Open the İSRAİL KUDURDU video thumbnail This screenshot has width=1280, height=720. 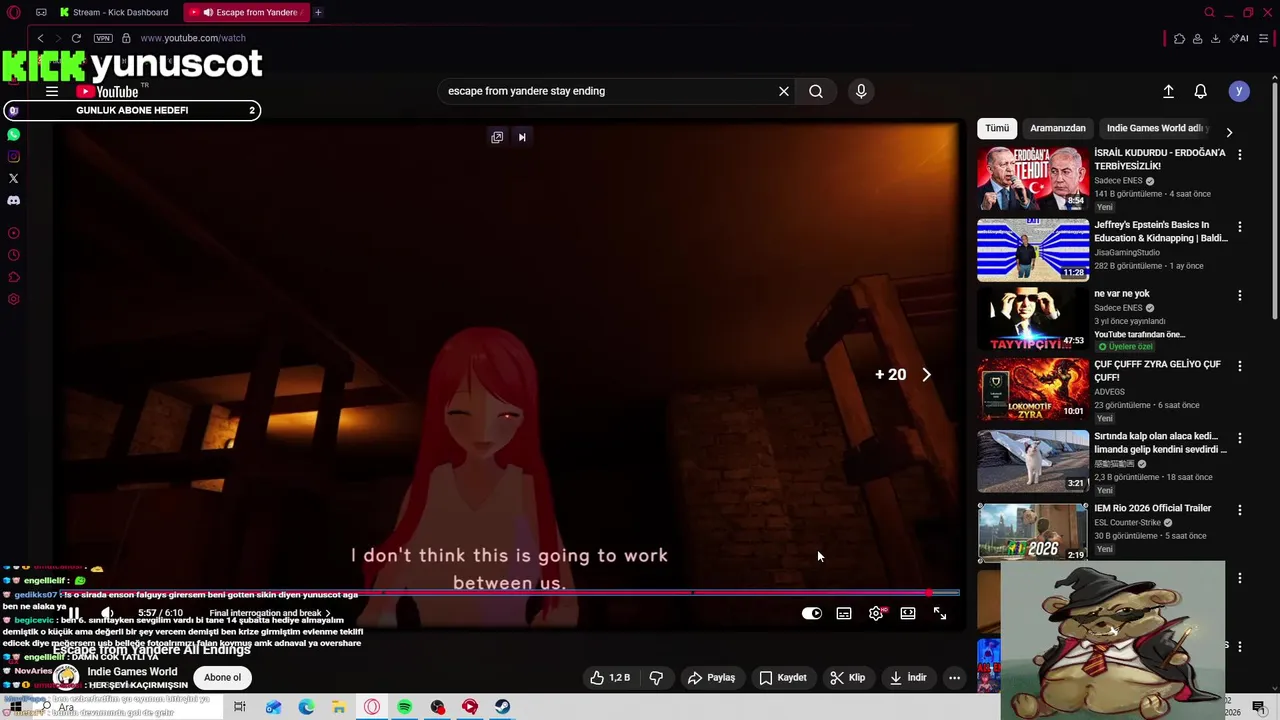[x=1033, y=178]
